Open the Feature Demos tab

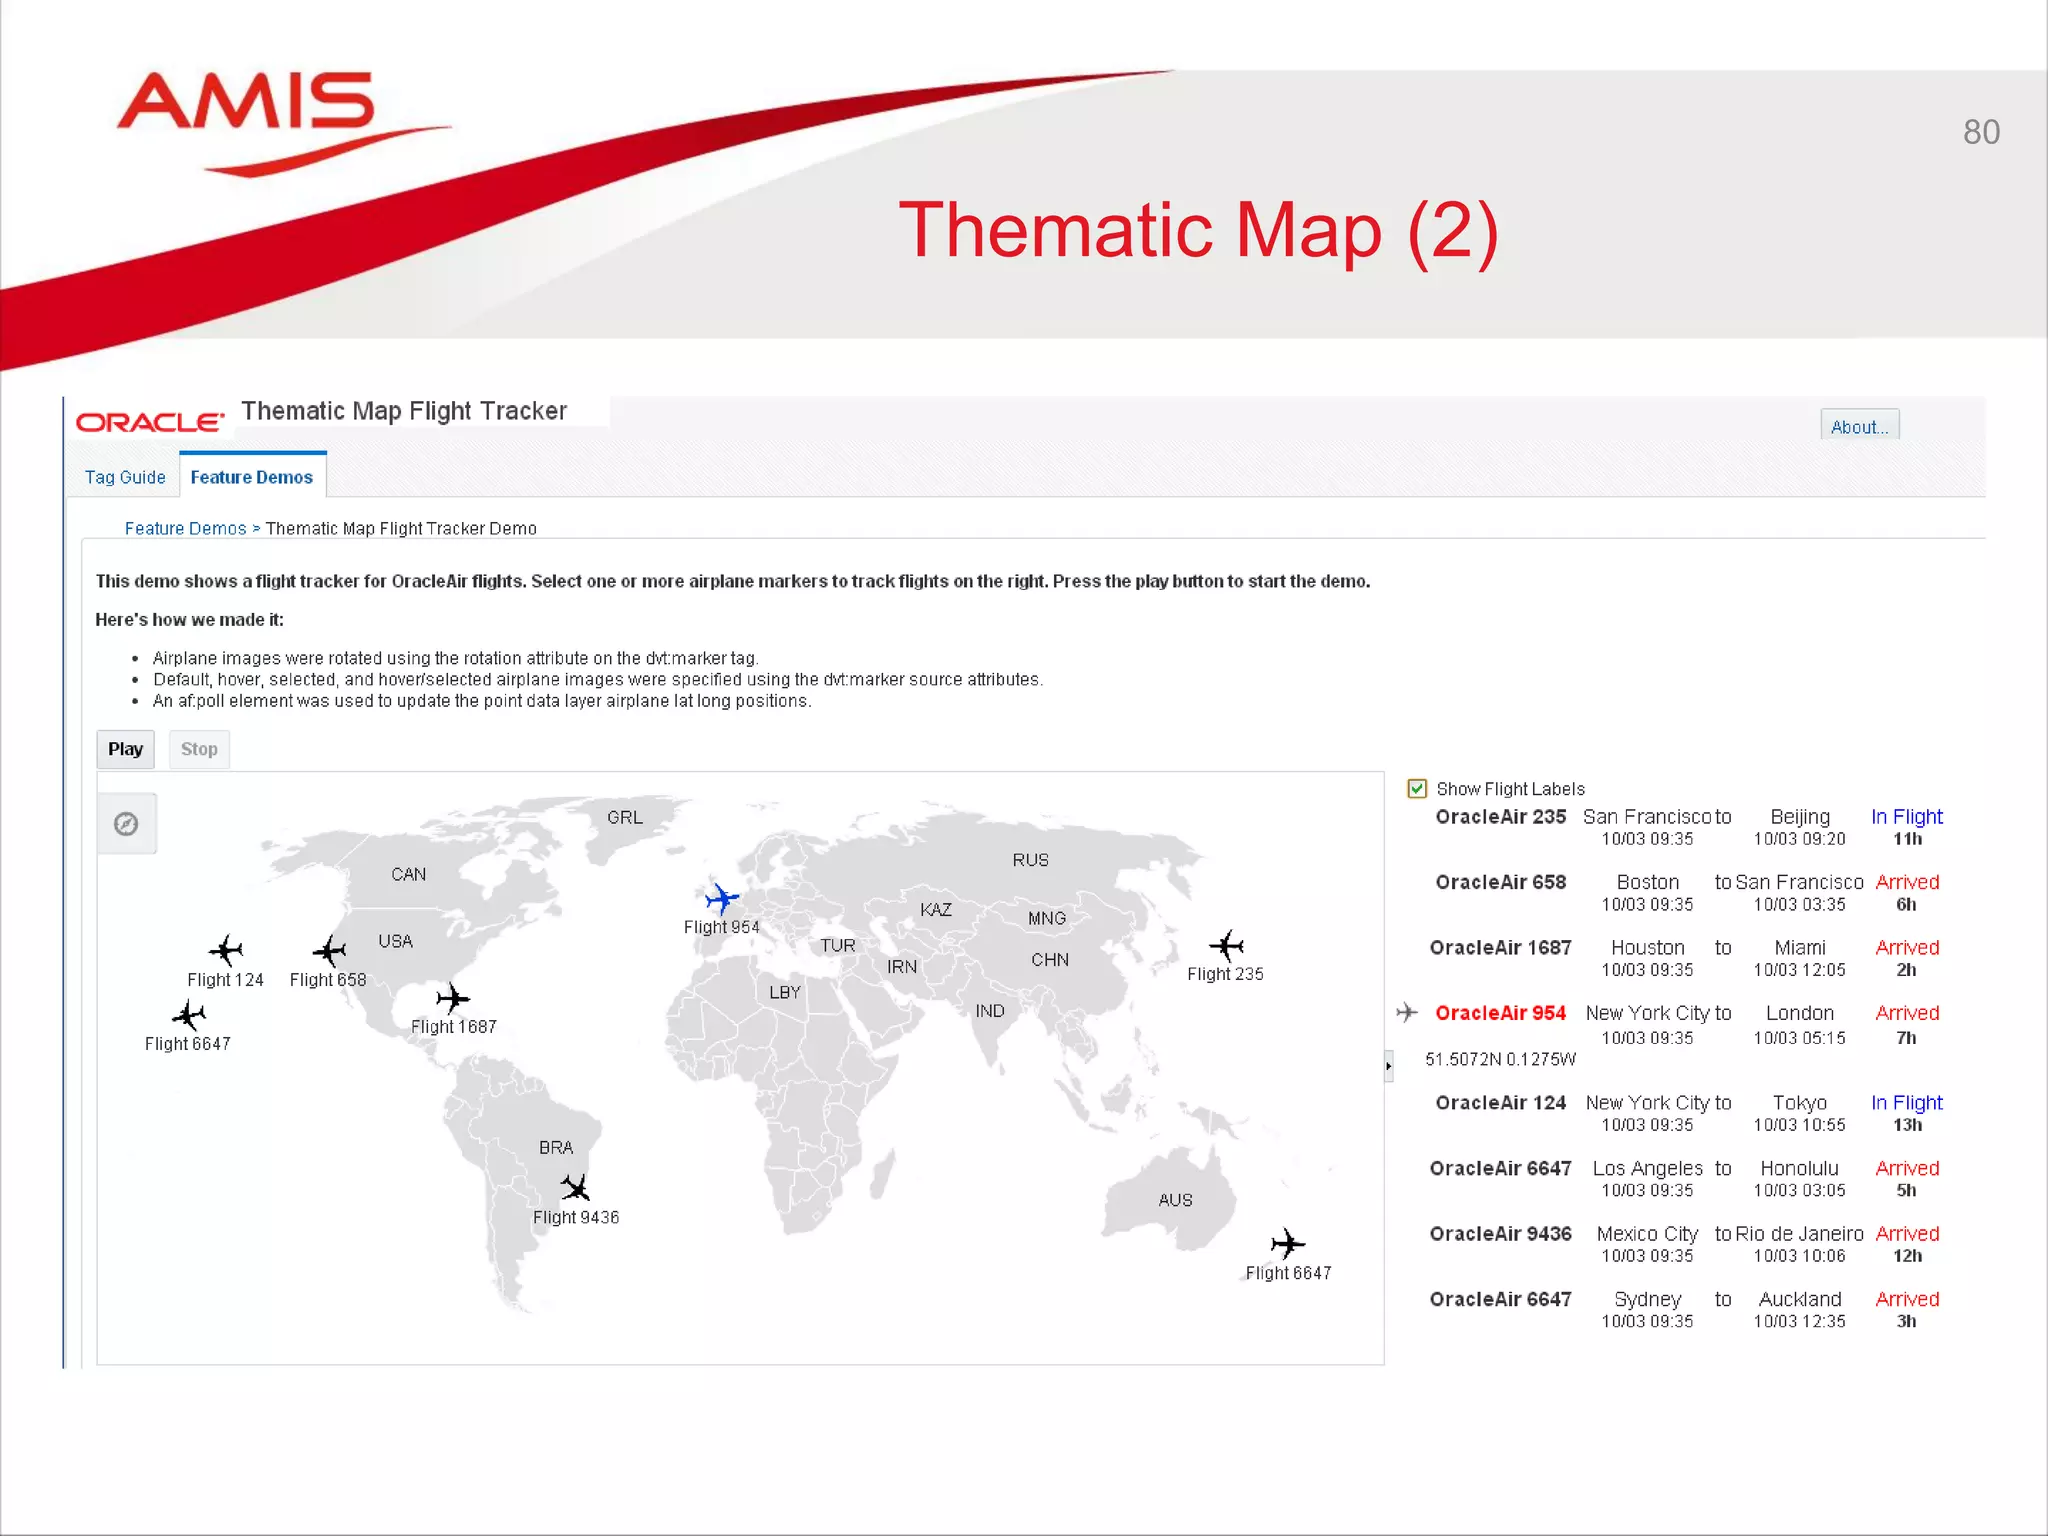tap(252, 478)
